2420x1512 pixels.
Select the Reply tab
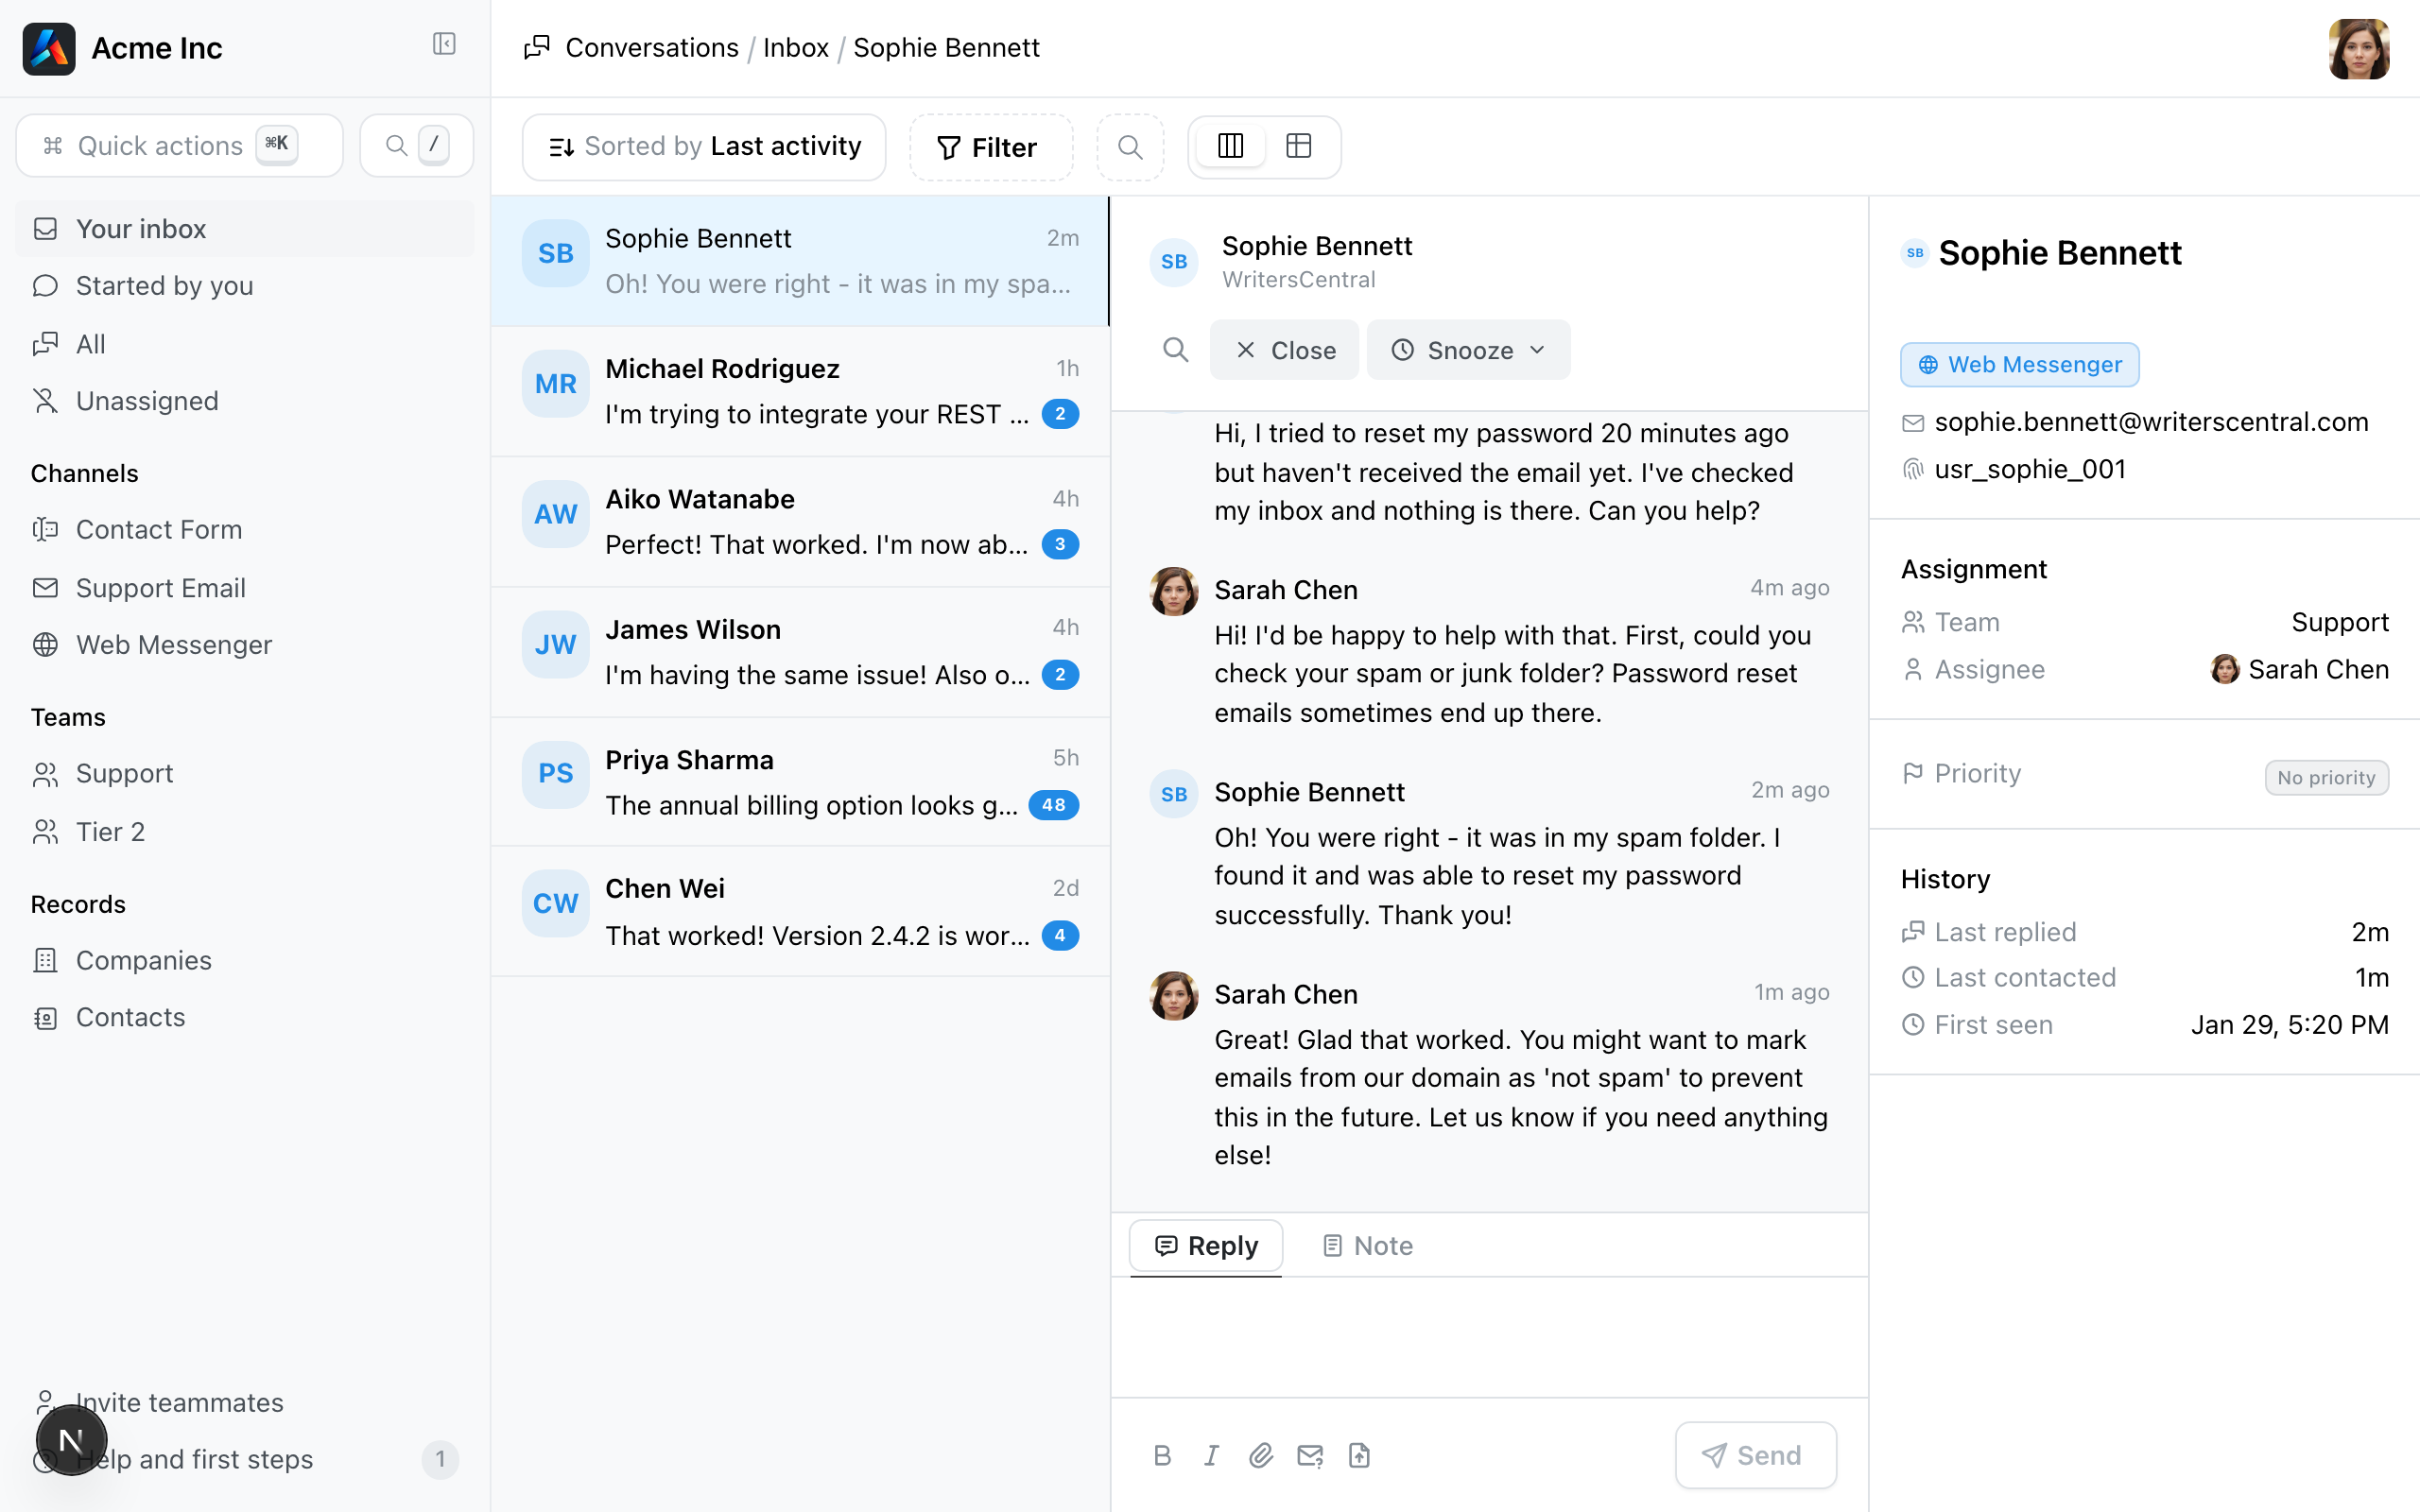point(1206,1246)
